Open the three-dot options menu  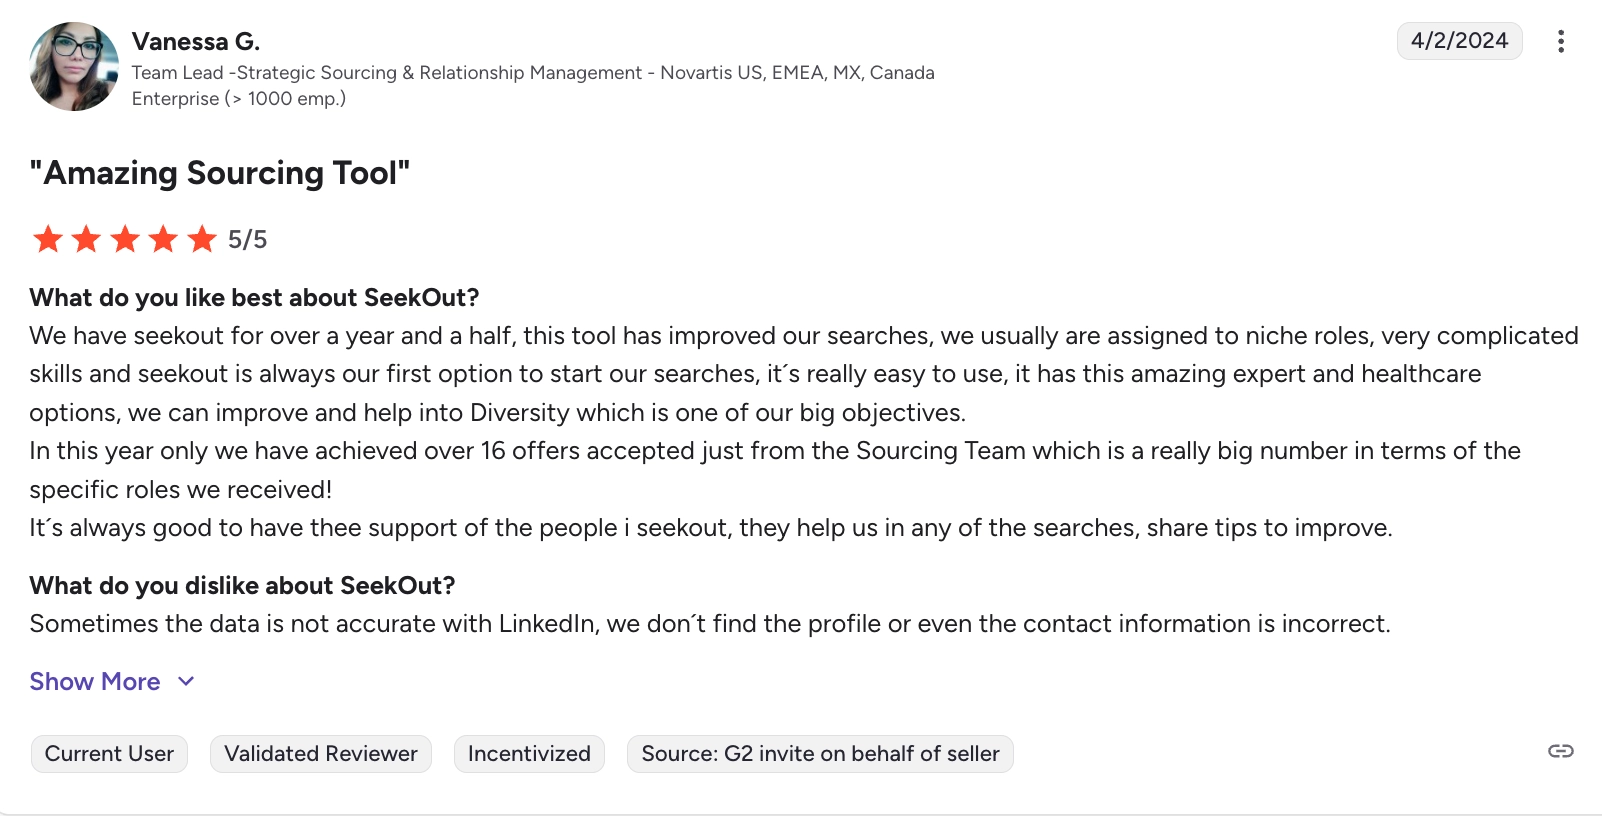tap(1560, 41)
